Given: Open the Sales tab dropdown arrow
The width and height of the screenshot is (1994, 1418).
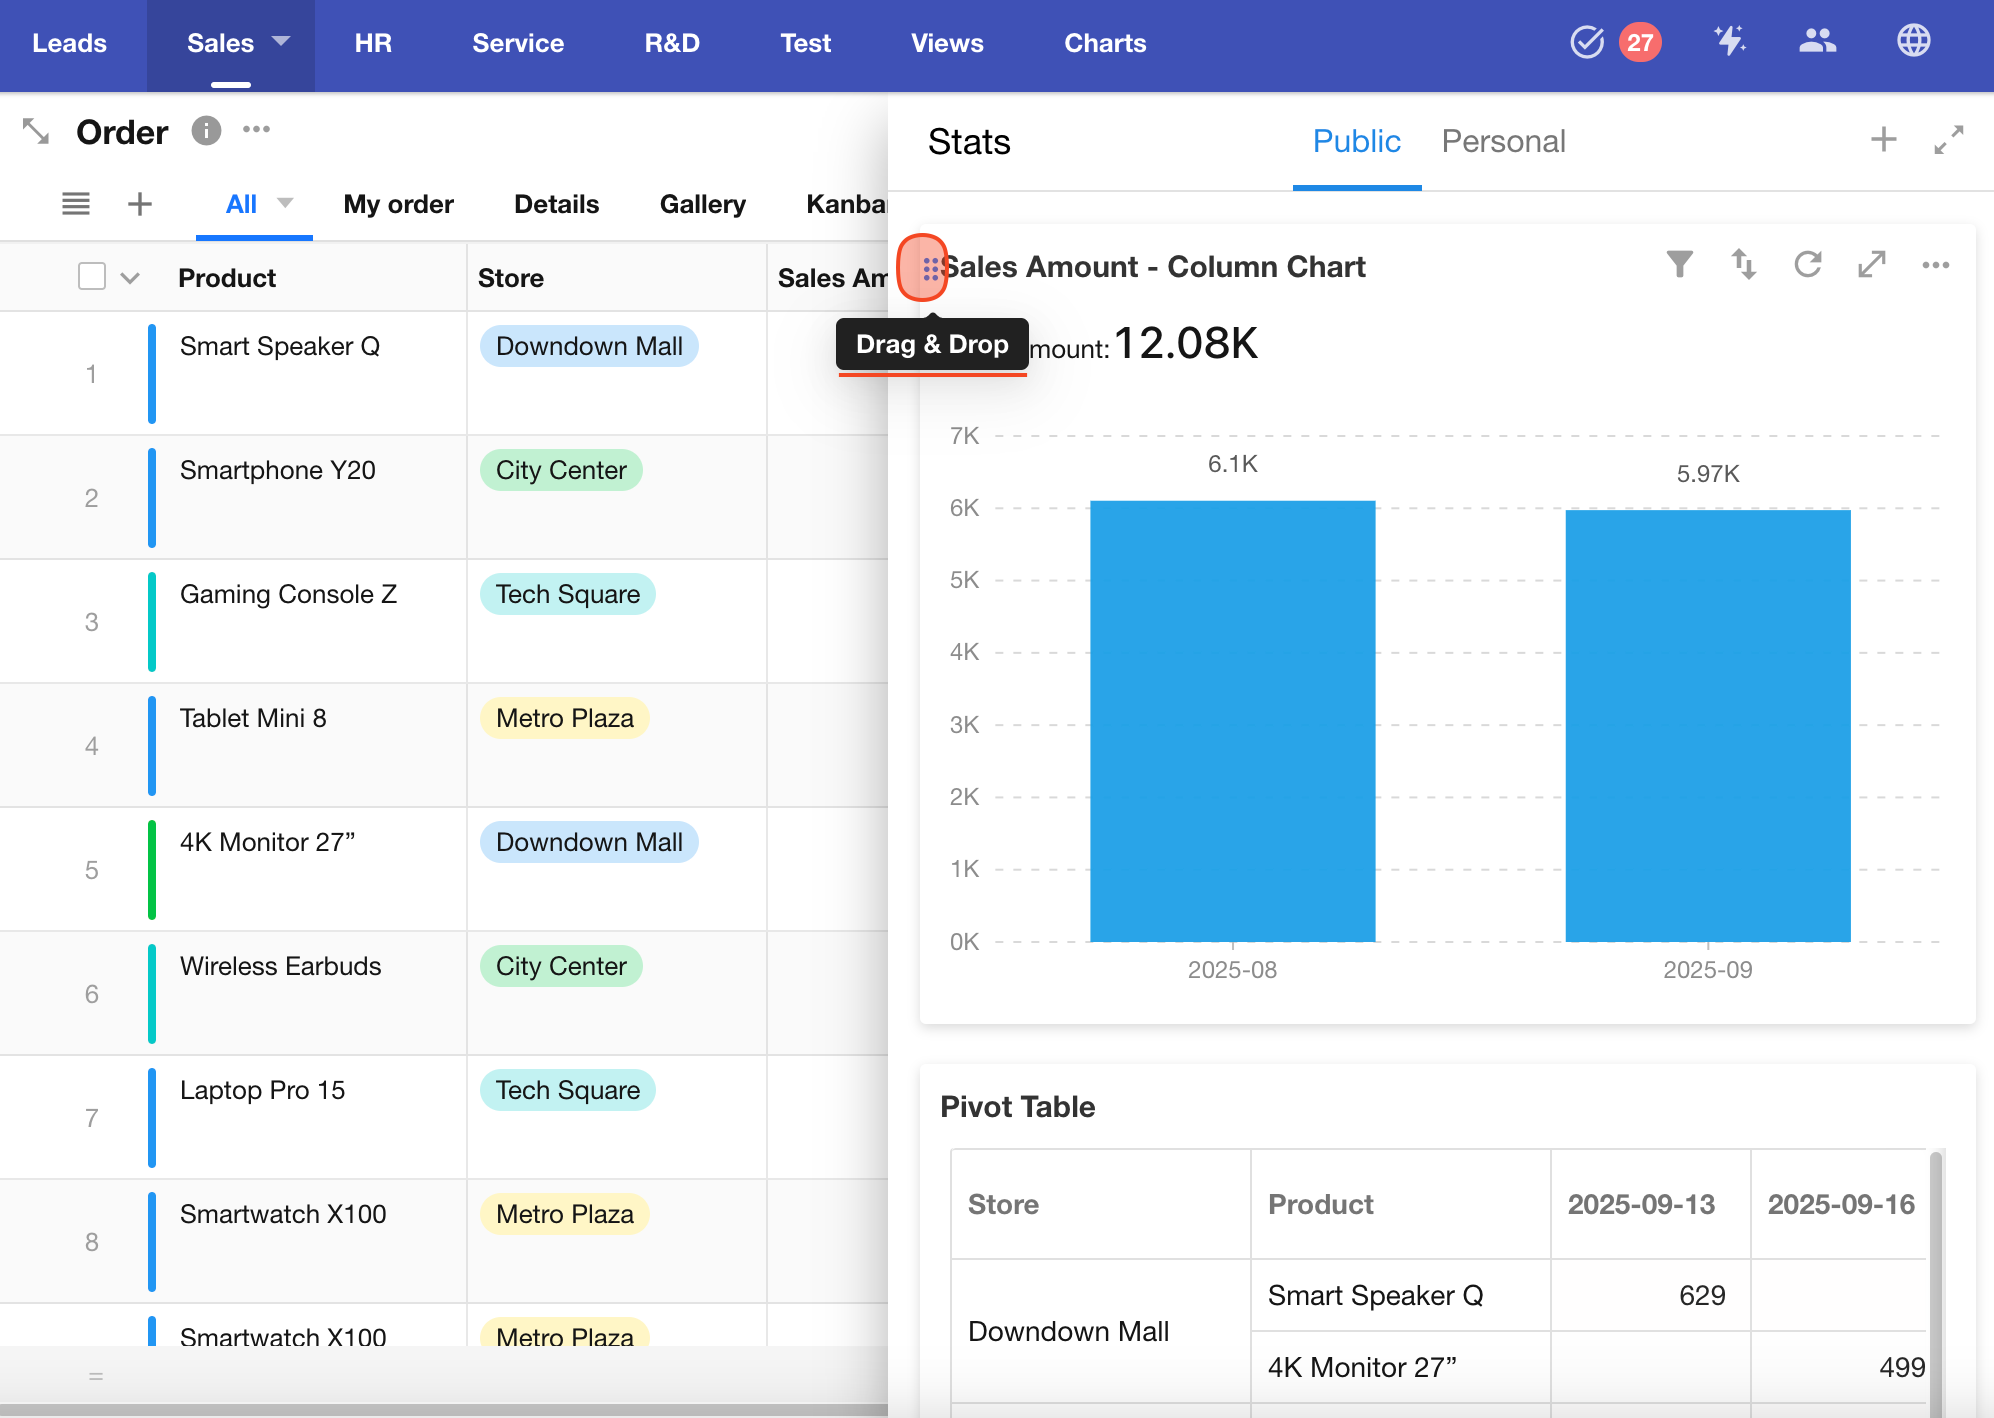Looking at the screenshot, I should point(281,41).
